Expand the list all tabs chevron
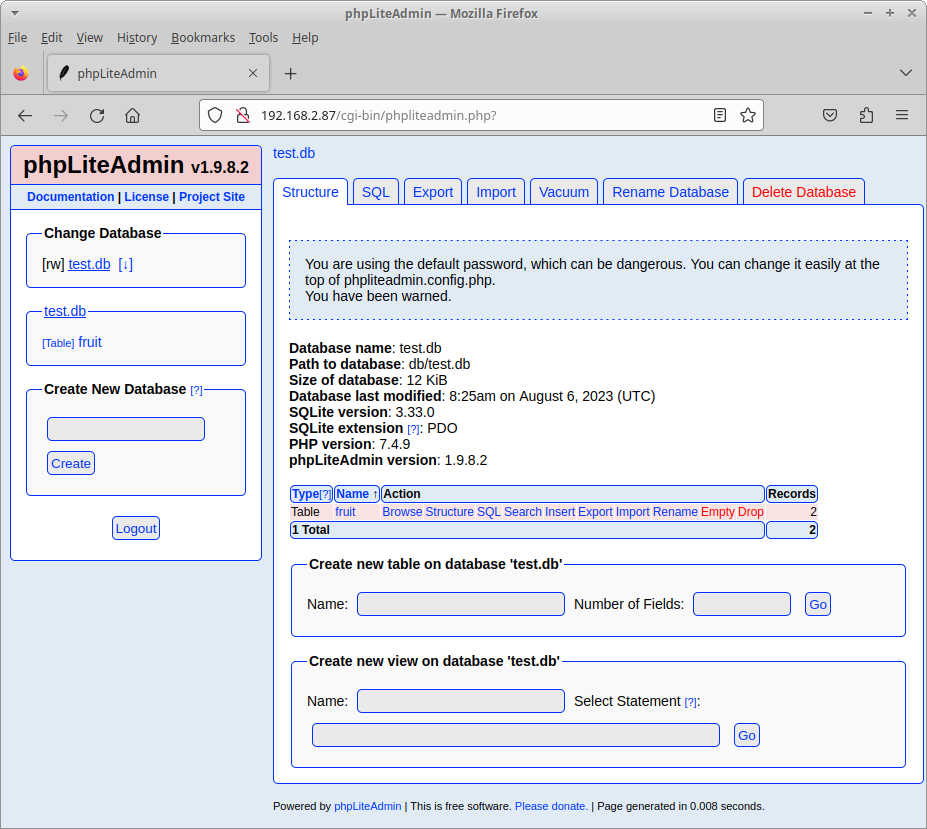The width and height of the screenshot is (927, 829). click(905, 73)
